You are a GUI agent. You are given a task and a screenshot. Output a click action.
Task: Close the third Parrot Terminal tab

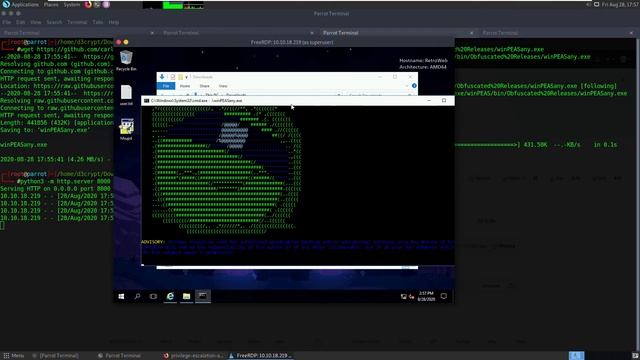click(x=471, y=33)
